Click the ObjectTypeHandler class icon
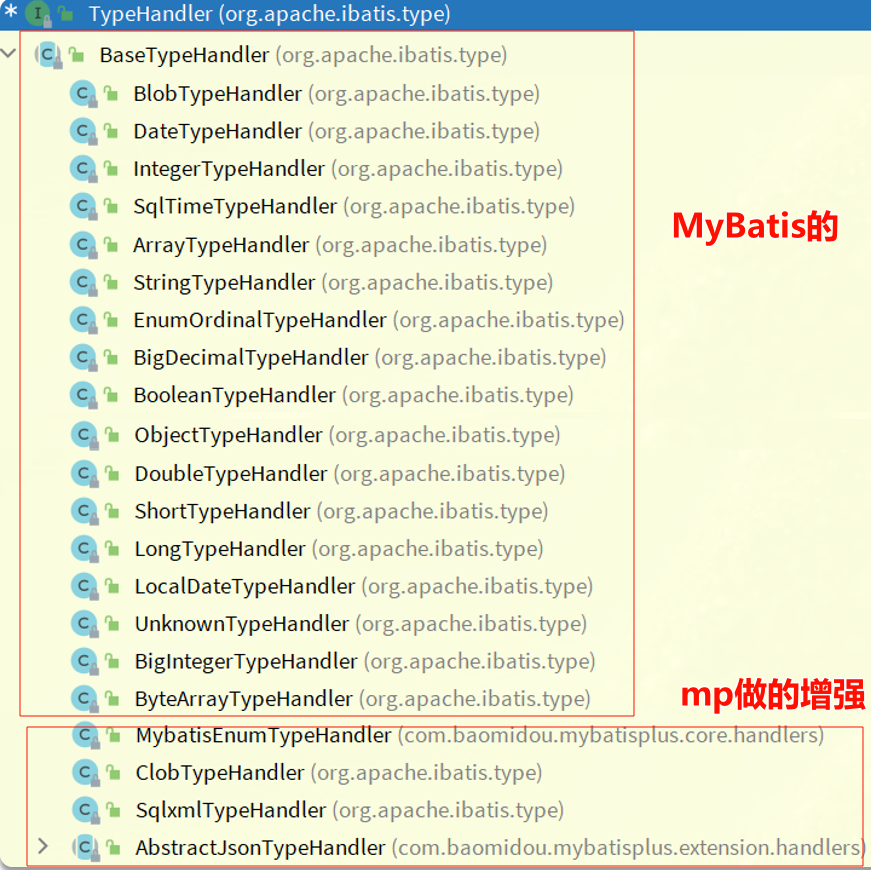This screenshot has height=870, width=871. (x=84, y=434)
